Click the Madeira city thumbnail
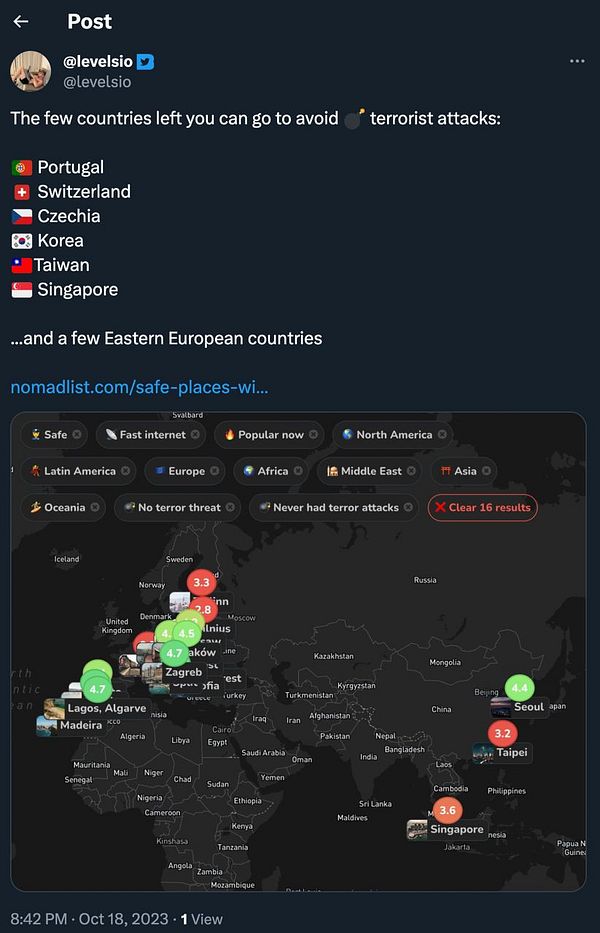Viewport: 600px width, 933px height. 47,726
